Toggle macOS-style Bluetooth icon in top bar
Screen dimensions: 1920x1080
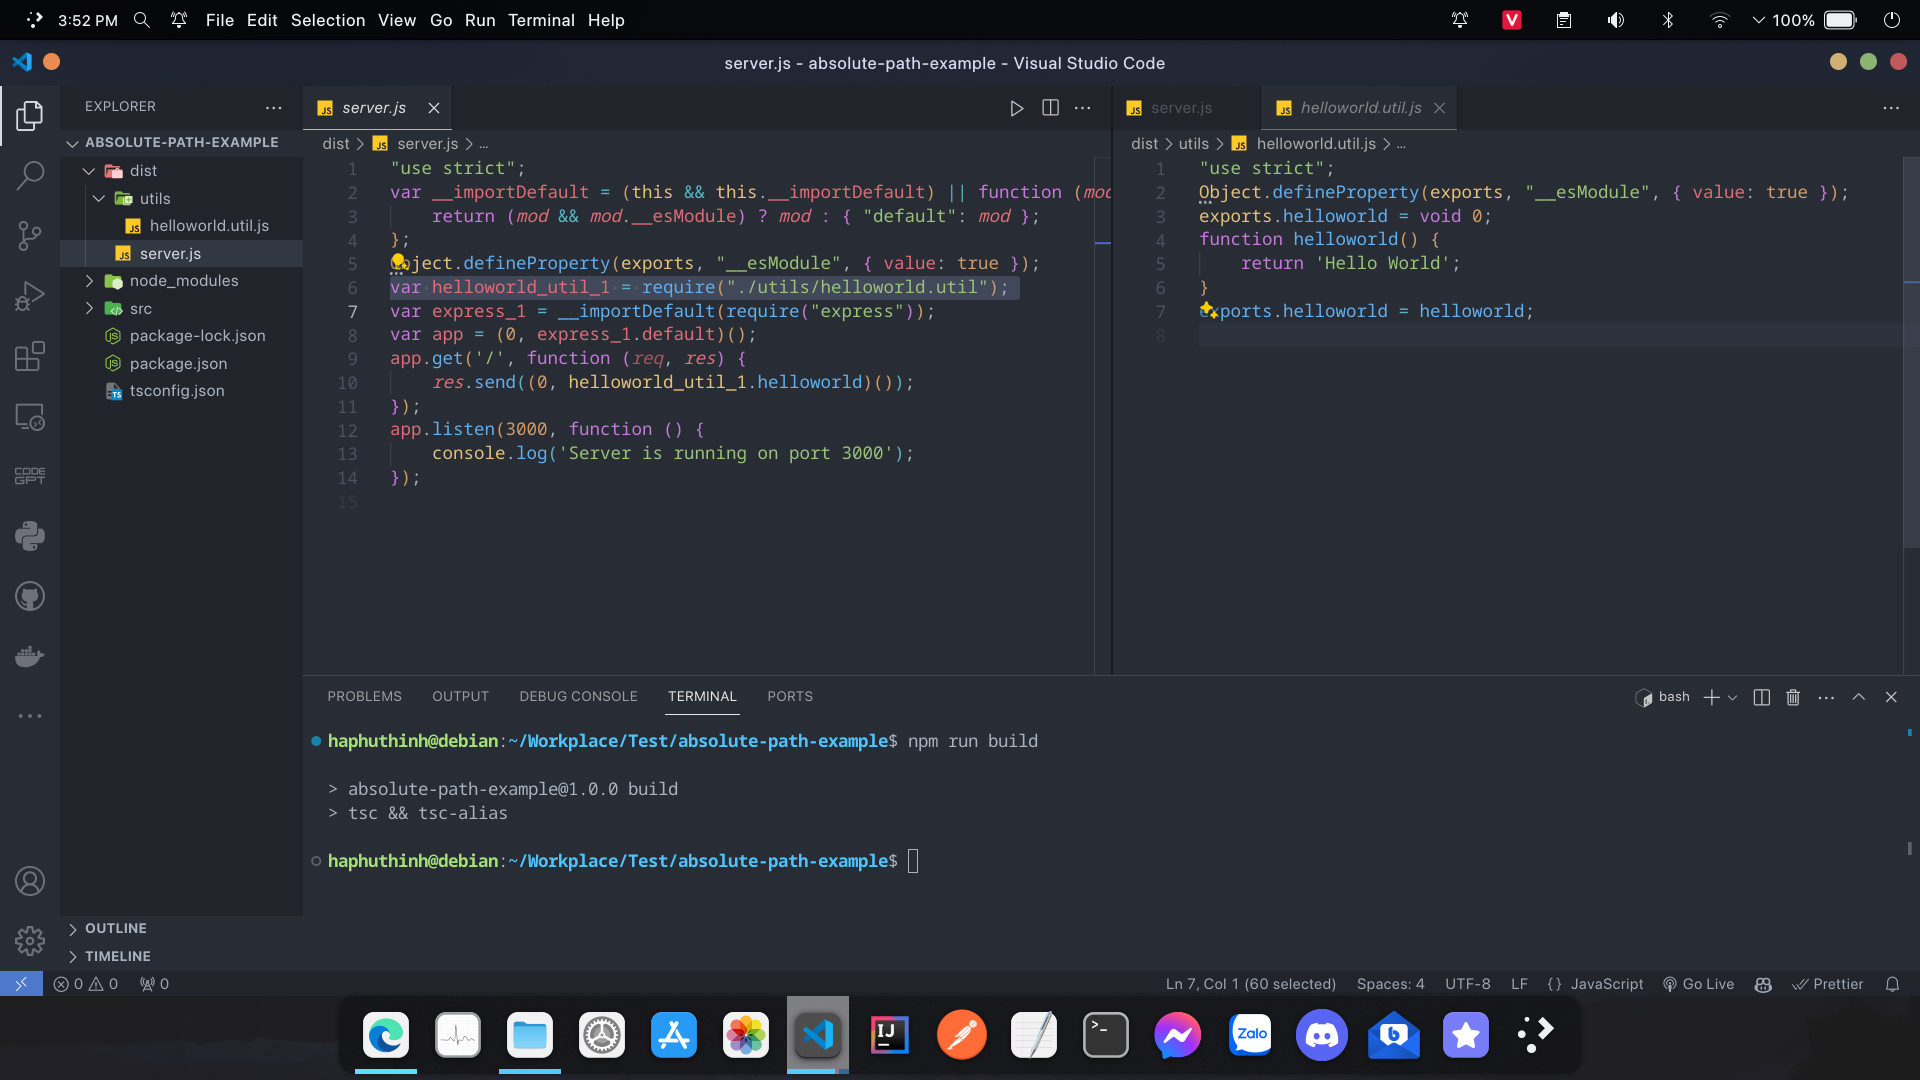(1668, 20)
